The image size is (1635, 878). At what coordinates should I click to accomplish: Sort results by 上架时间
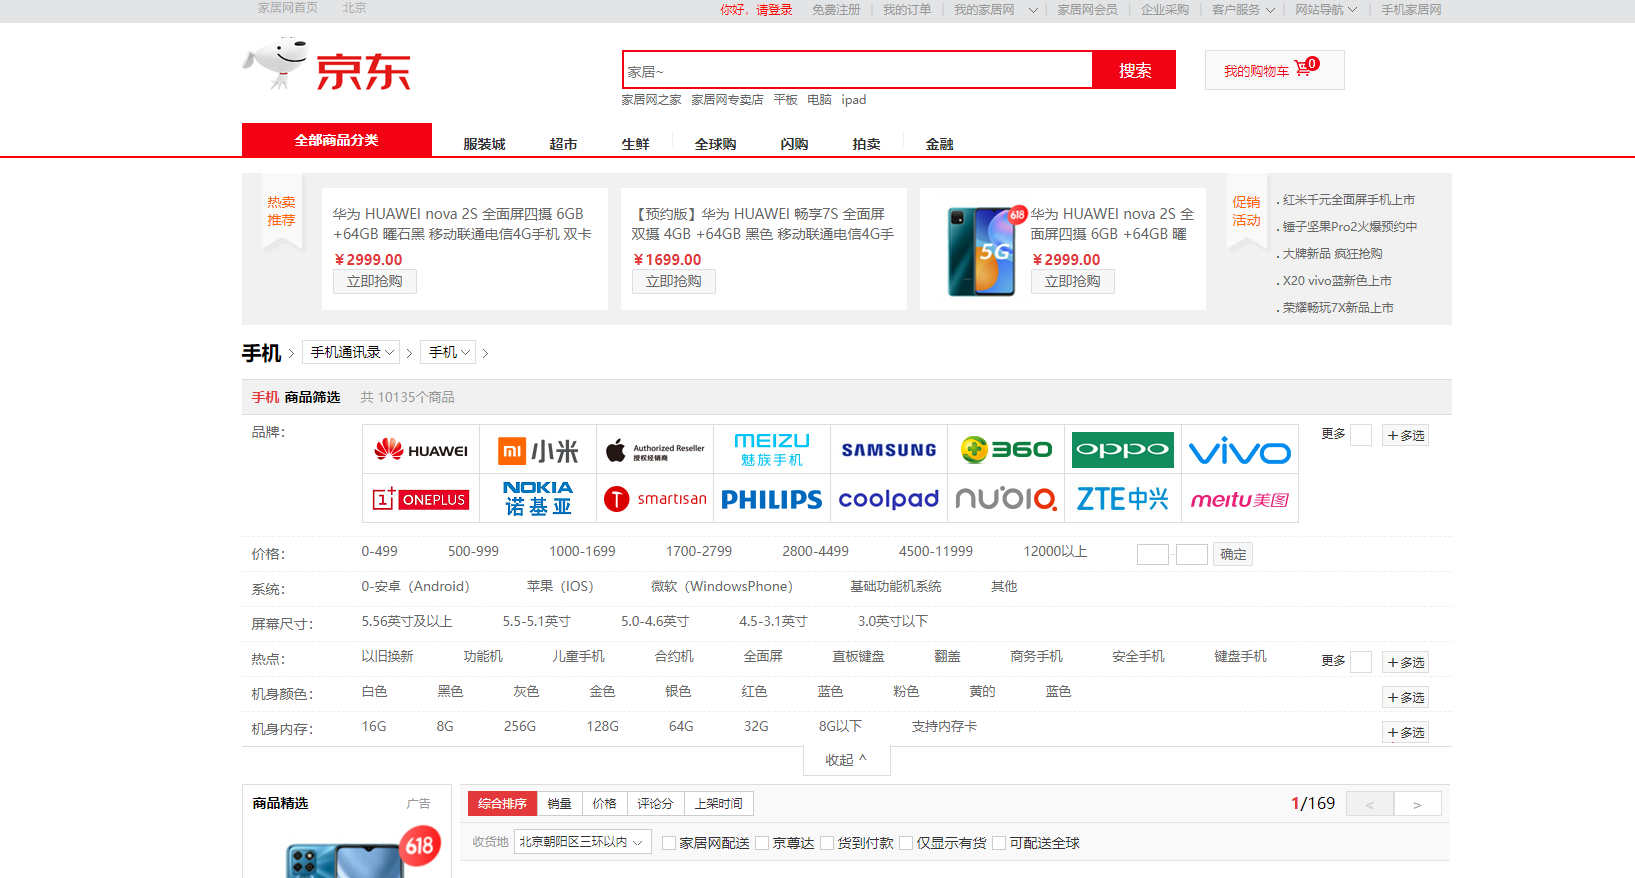click(x=719, y=804)
